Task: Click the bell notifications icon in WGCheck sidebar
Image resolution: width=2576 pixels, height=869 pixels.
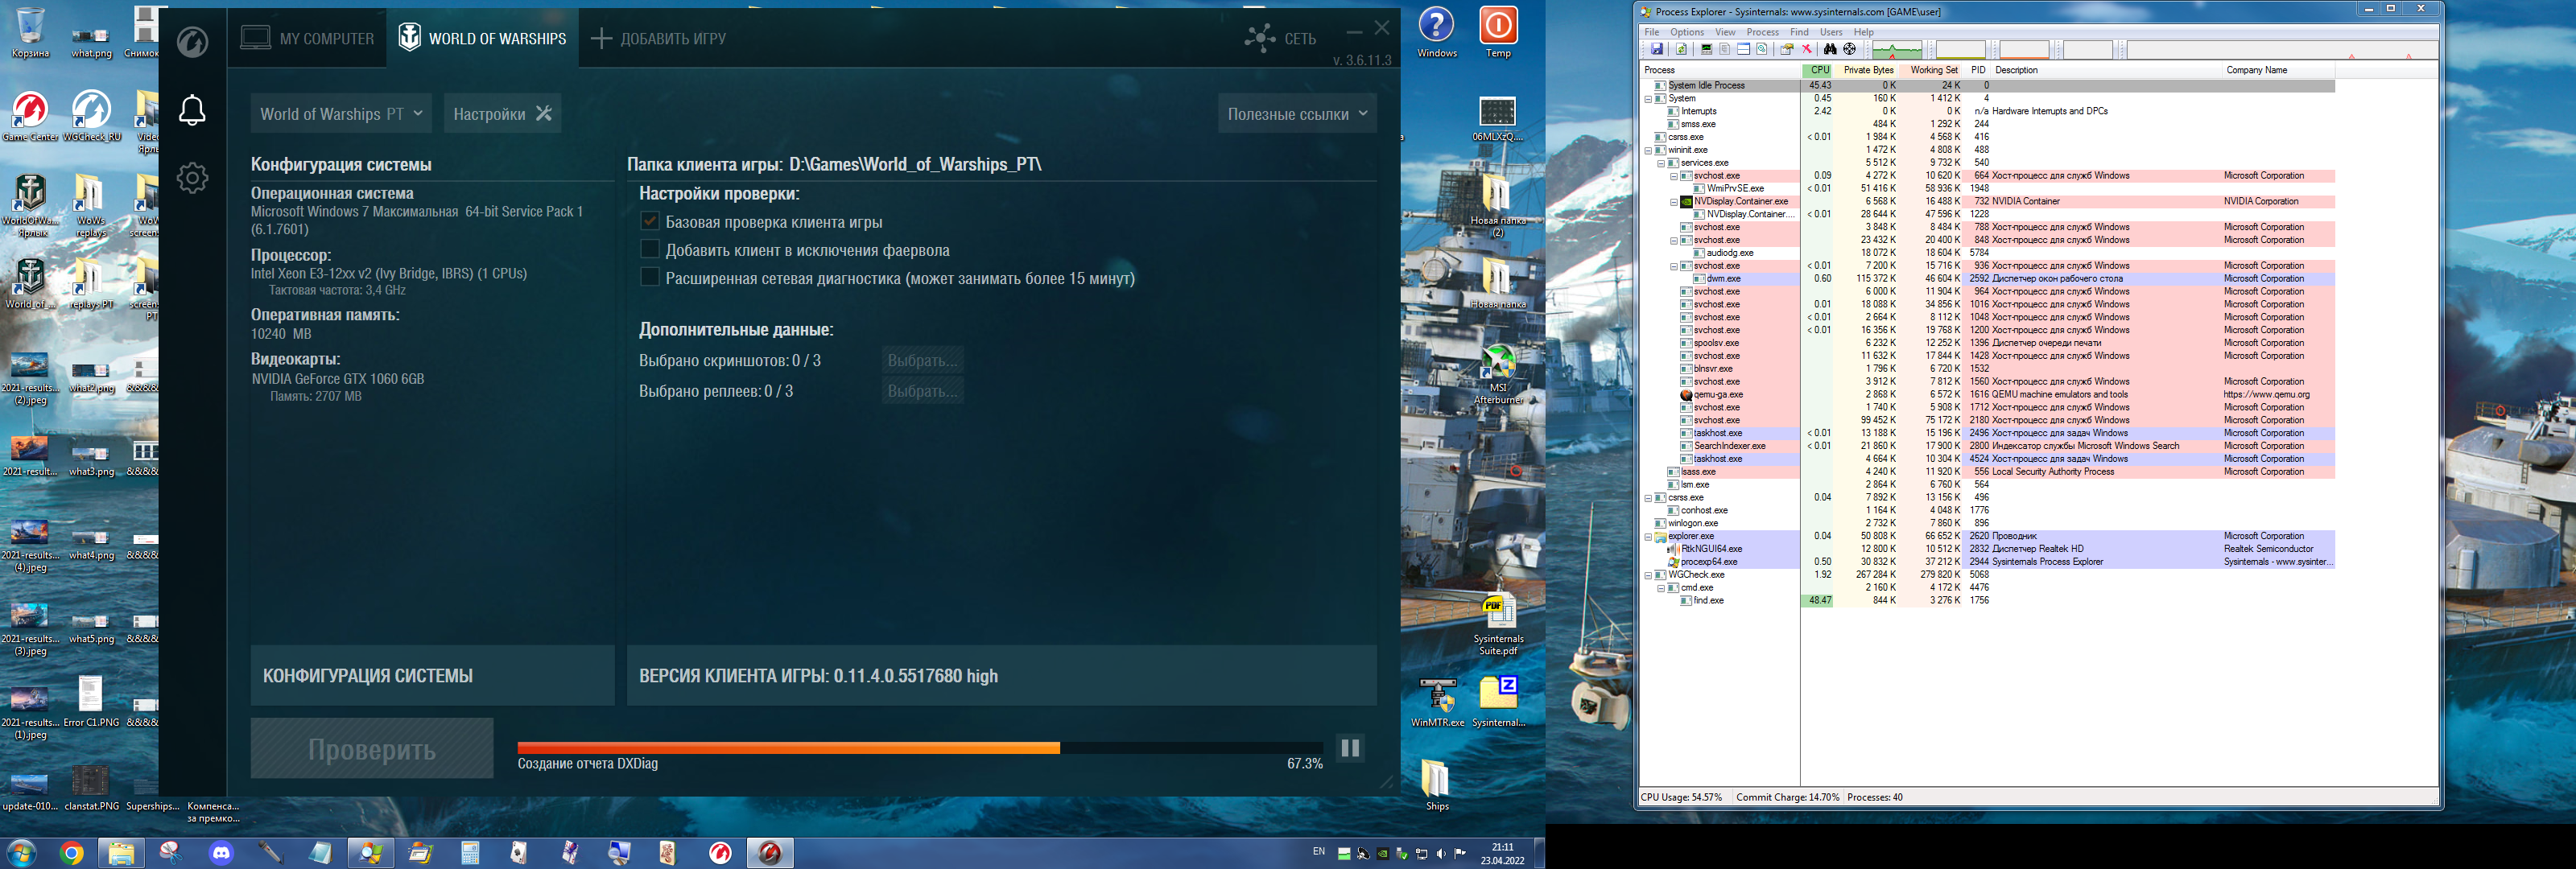Action: pos(192,110)
